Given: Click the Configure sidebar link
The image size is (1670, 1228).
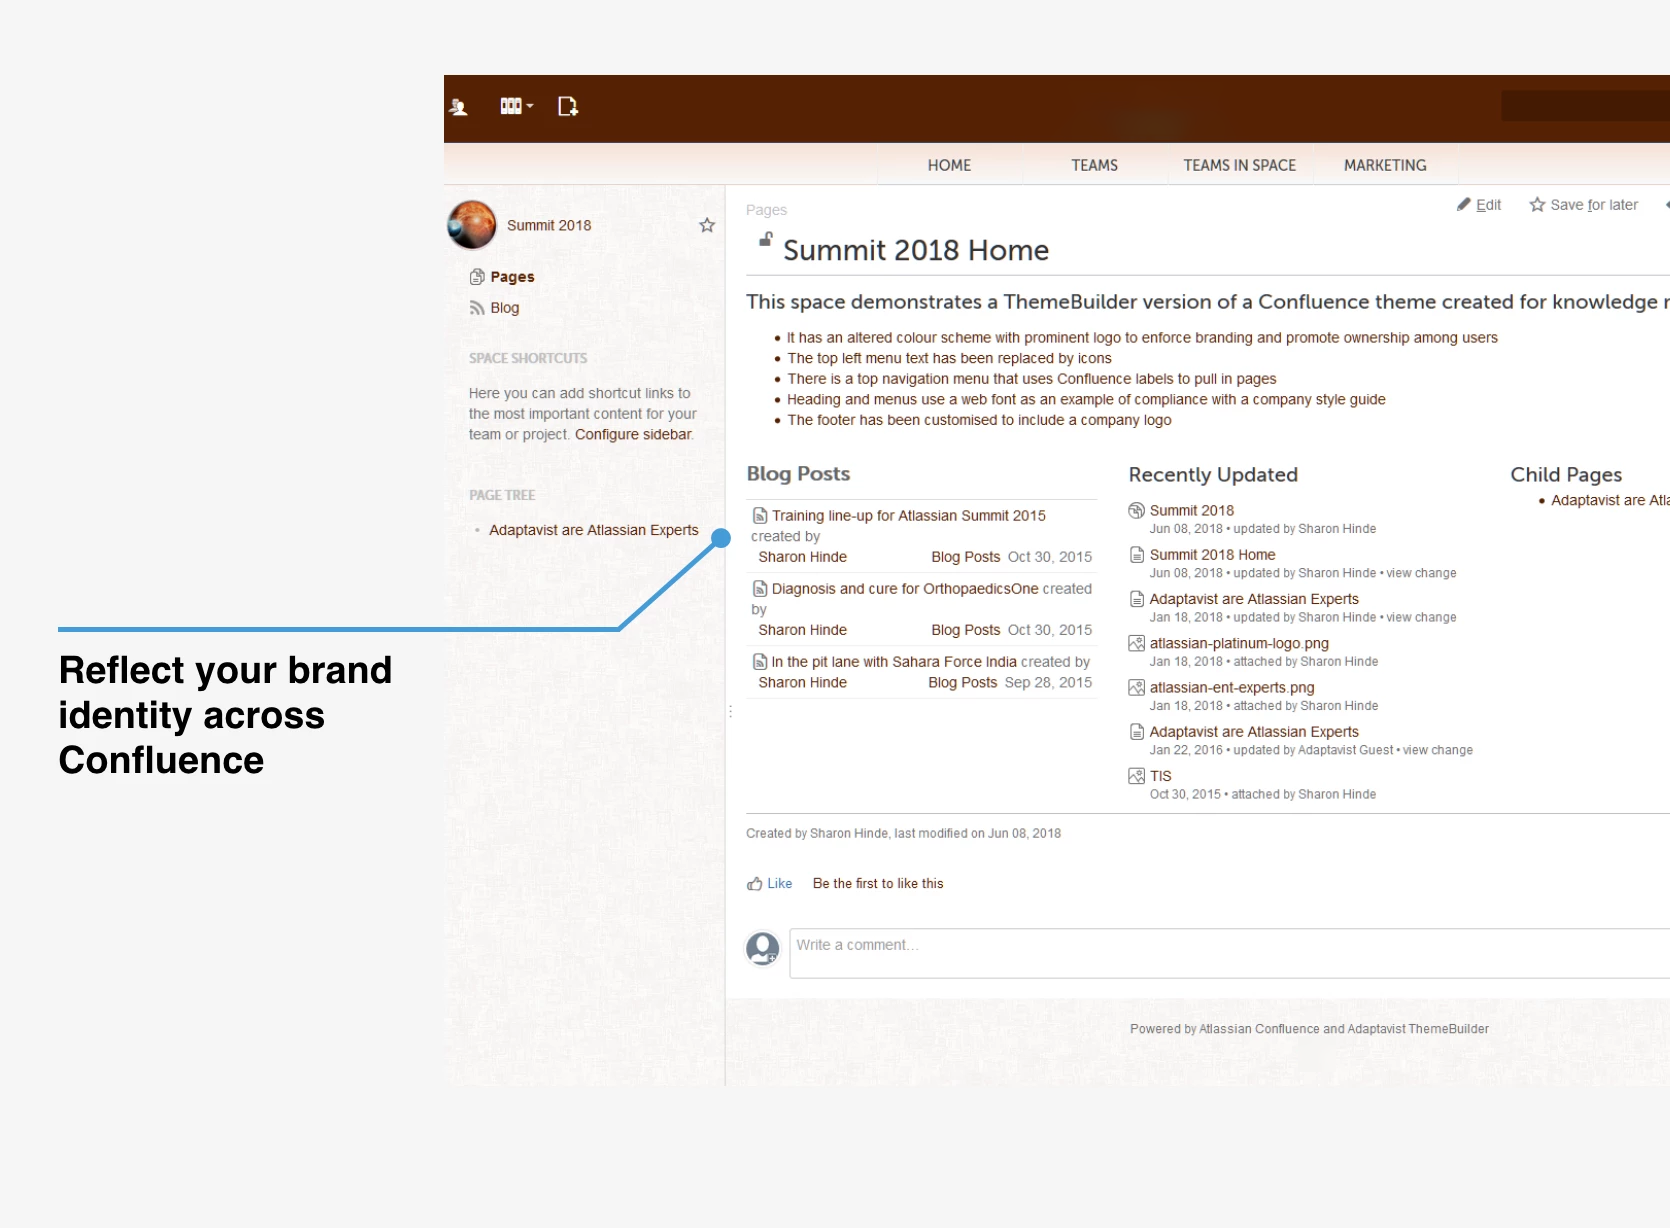Looking at the screenshot, I should pyautogui.click(x=633, y=434).
